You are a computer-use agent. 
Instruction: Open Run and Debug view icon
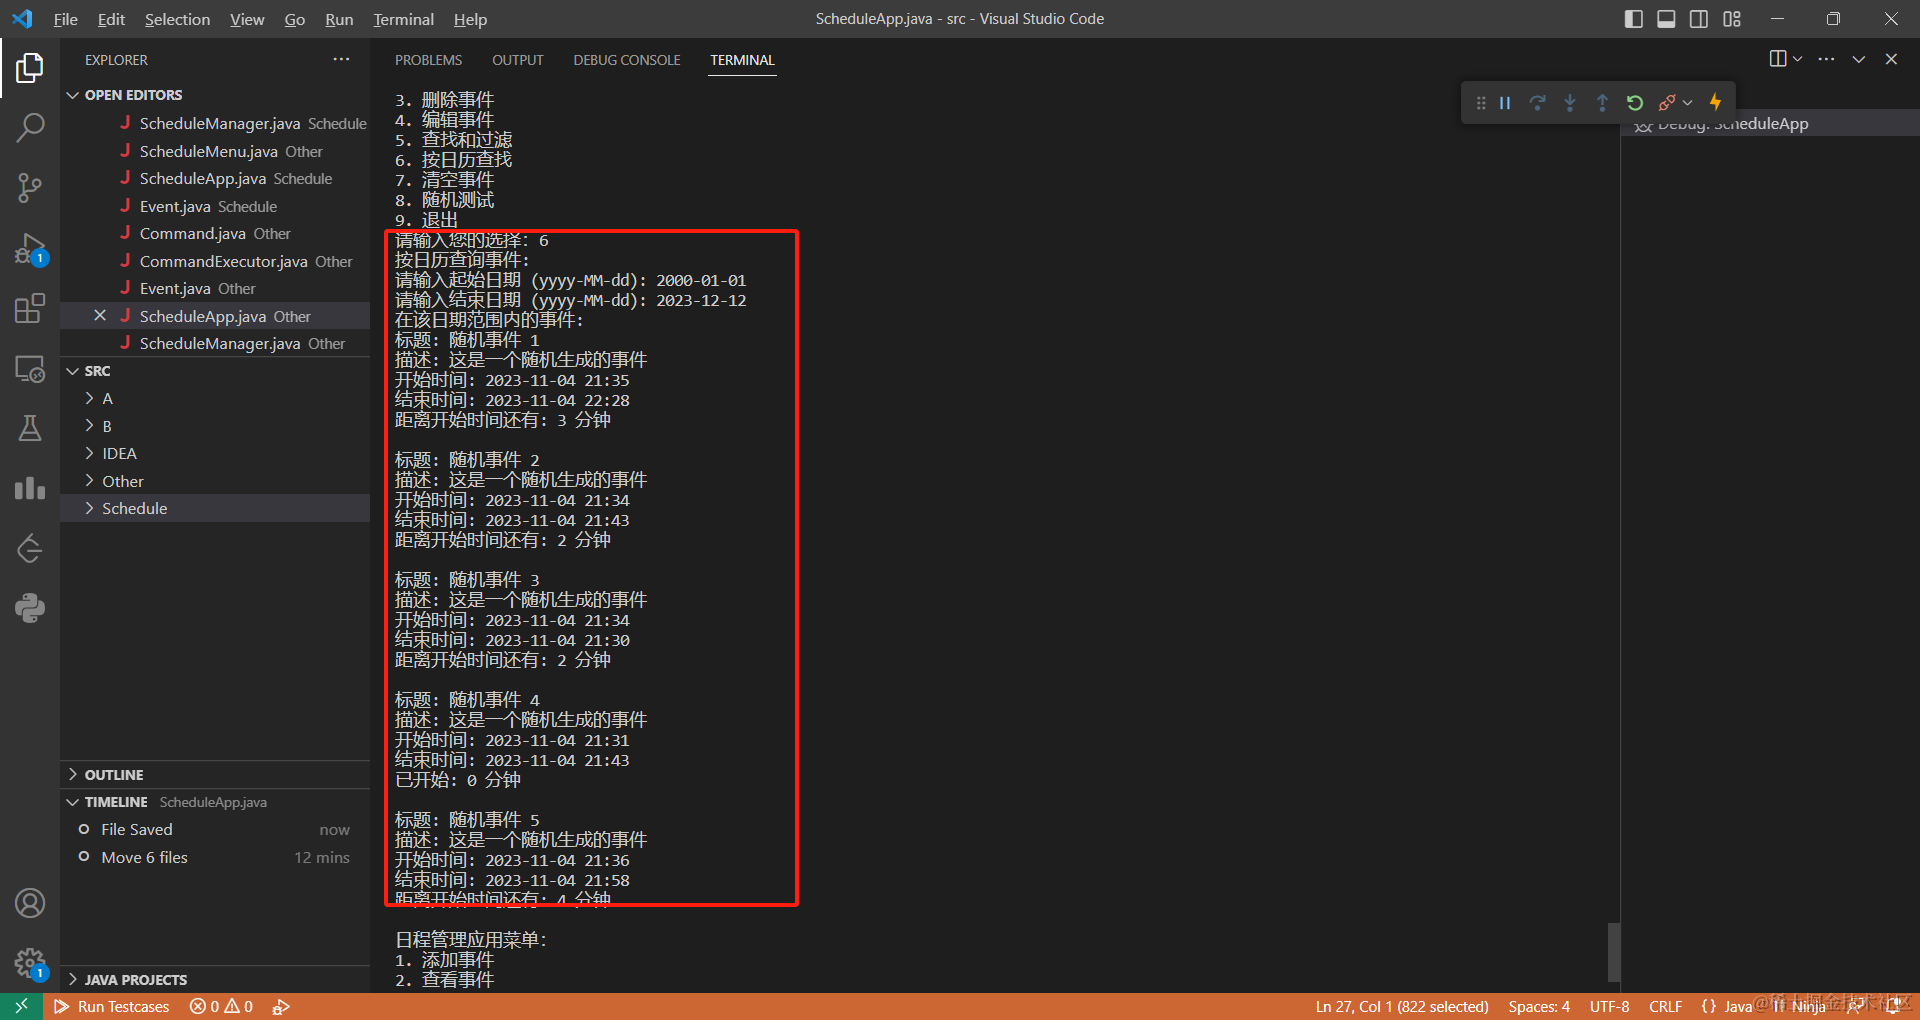(x=30, y=248)
